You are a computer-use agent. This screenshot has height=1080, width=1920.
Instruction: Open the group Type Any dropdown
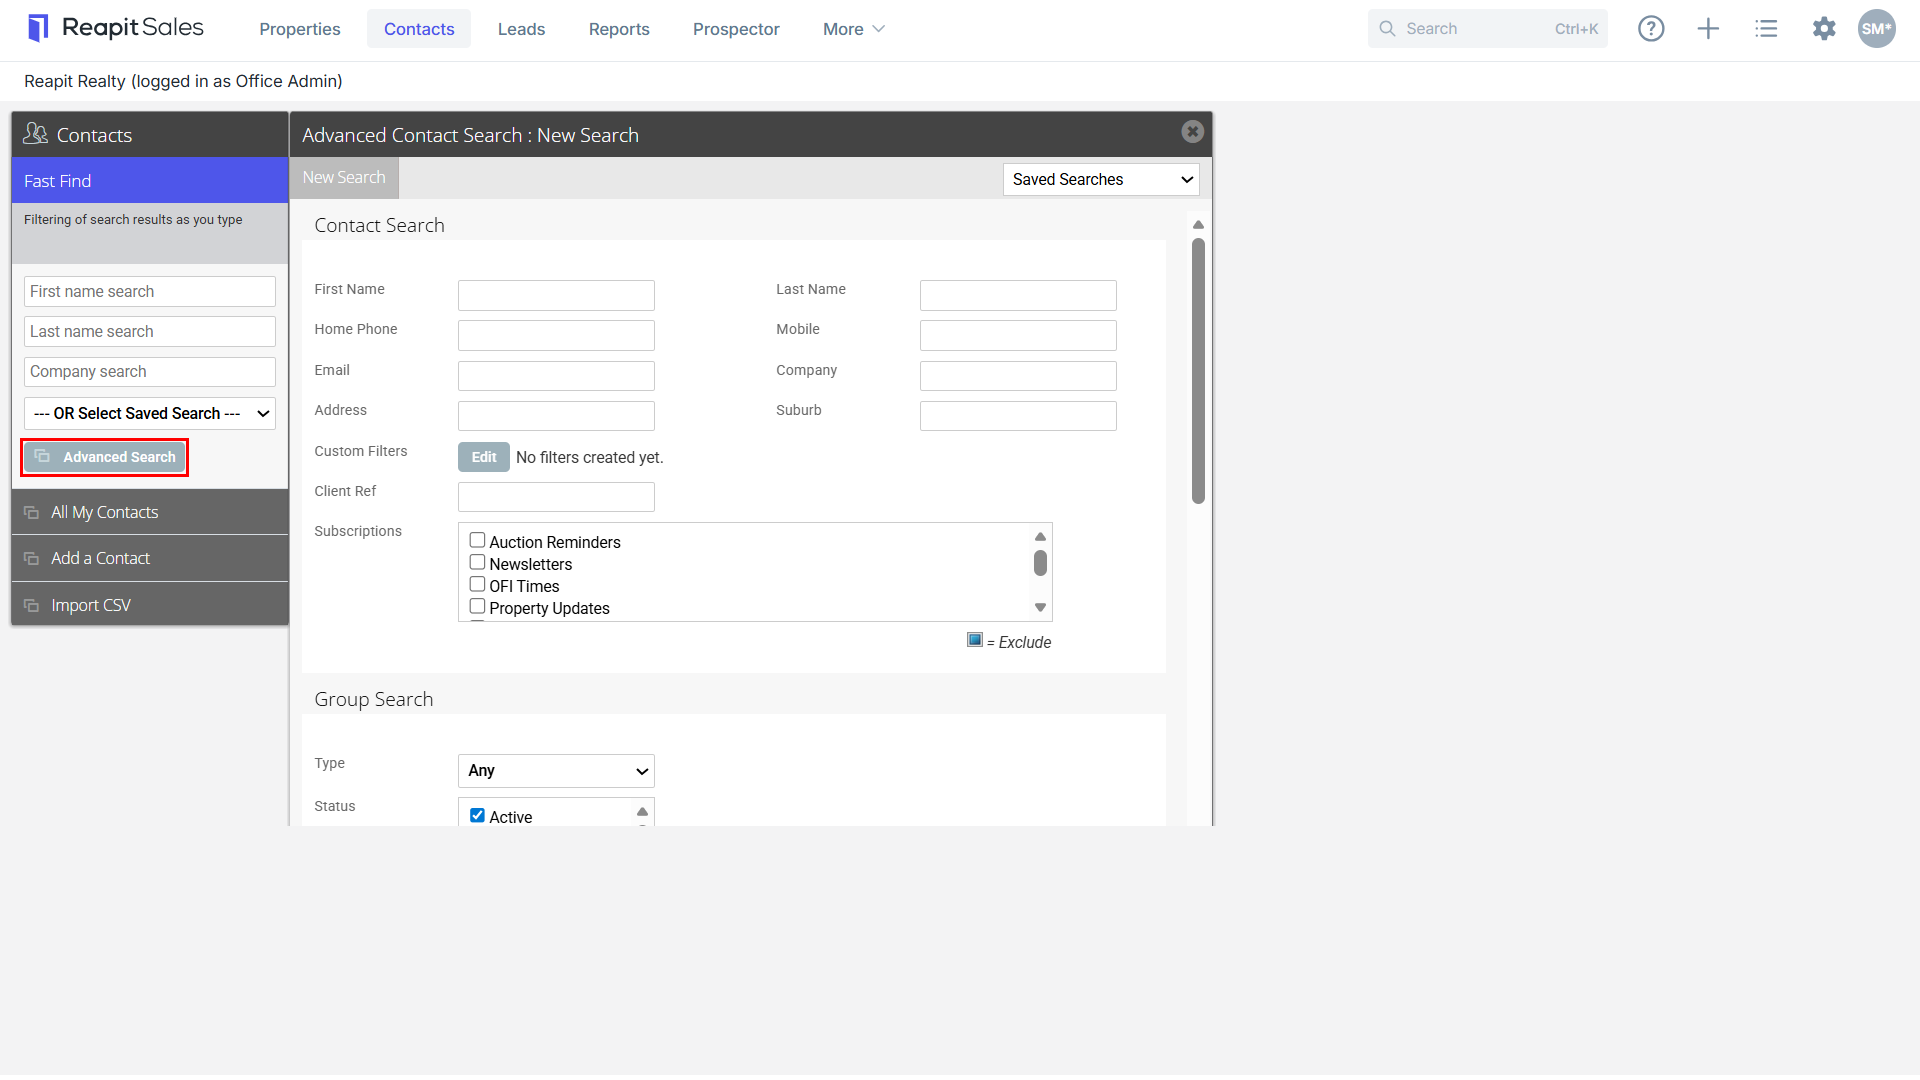click(556, 771)
